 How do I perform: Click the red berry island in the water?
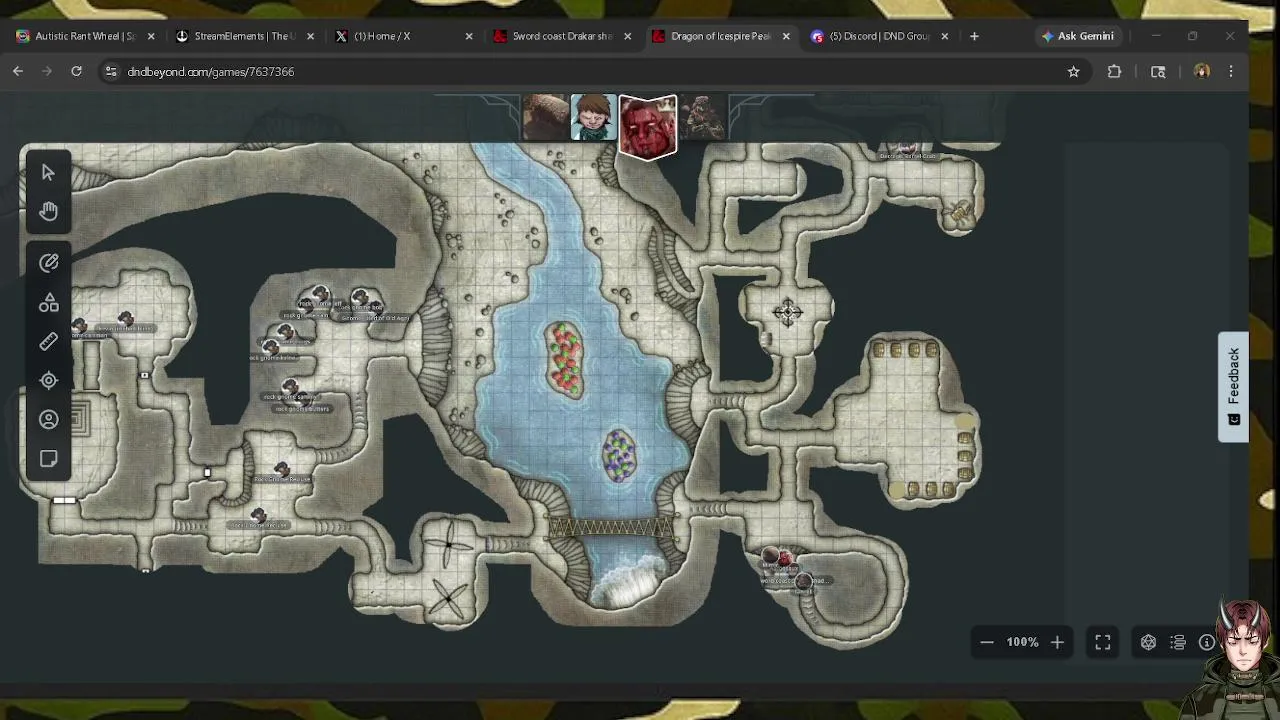click(564, 358)
